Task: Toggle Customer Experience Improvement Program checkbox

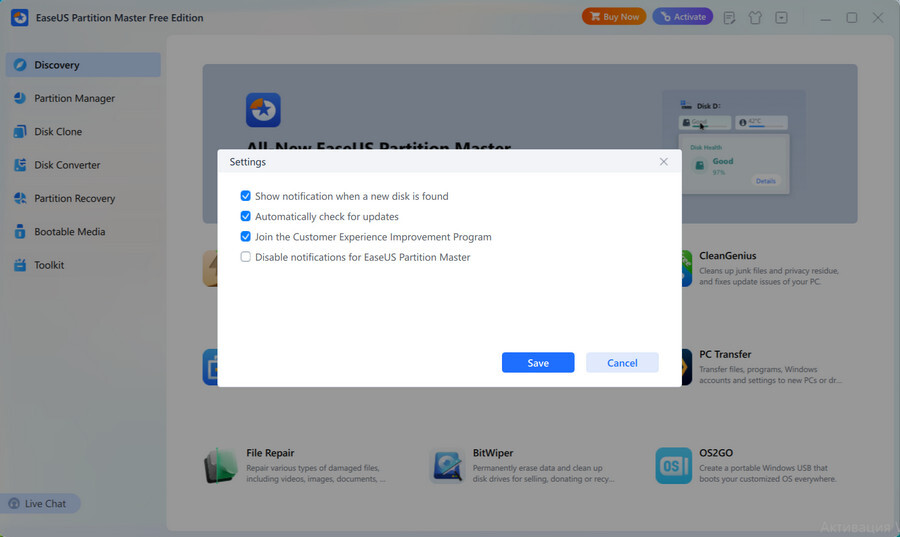Action: 246,236
